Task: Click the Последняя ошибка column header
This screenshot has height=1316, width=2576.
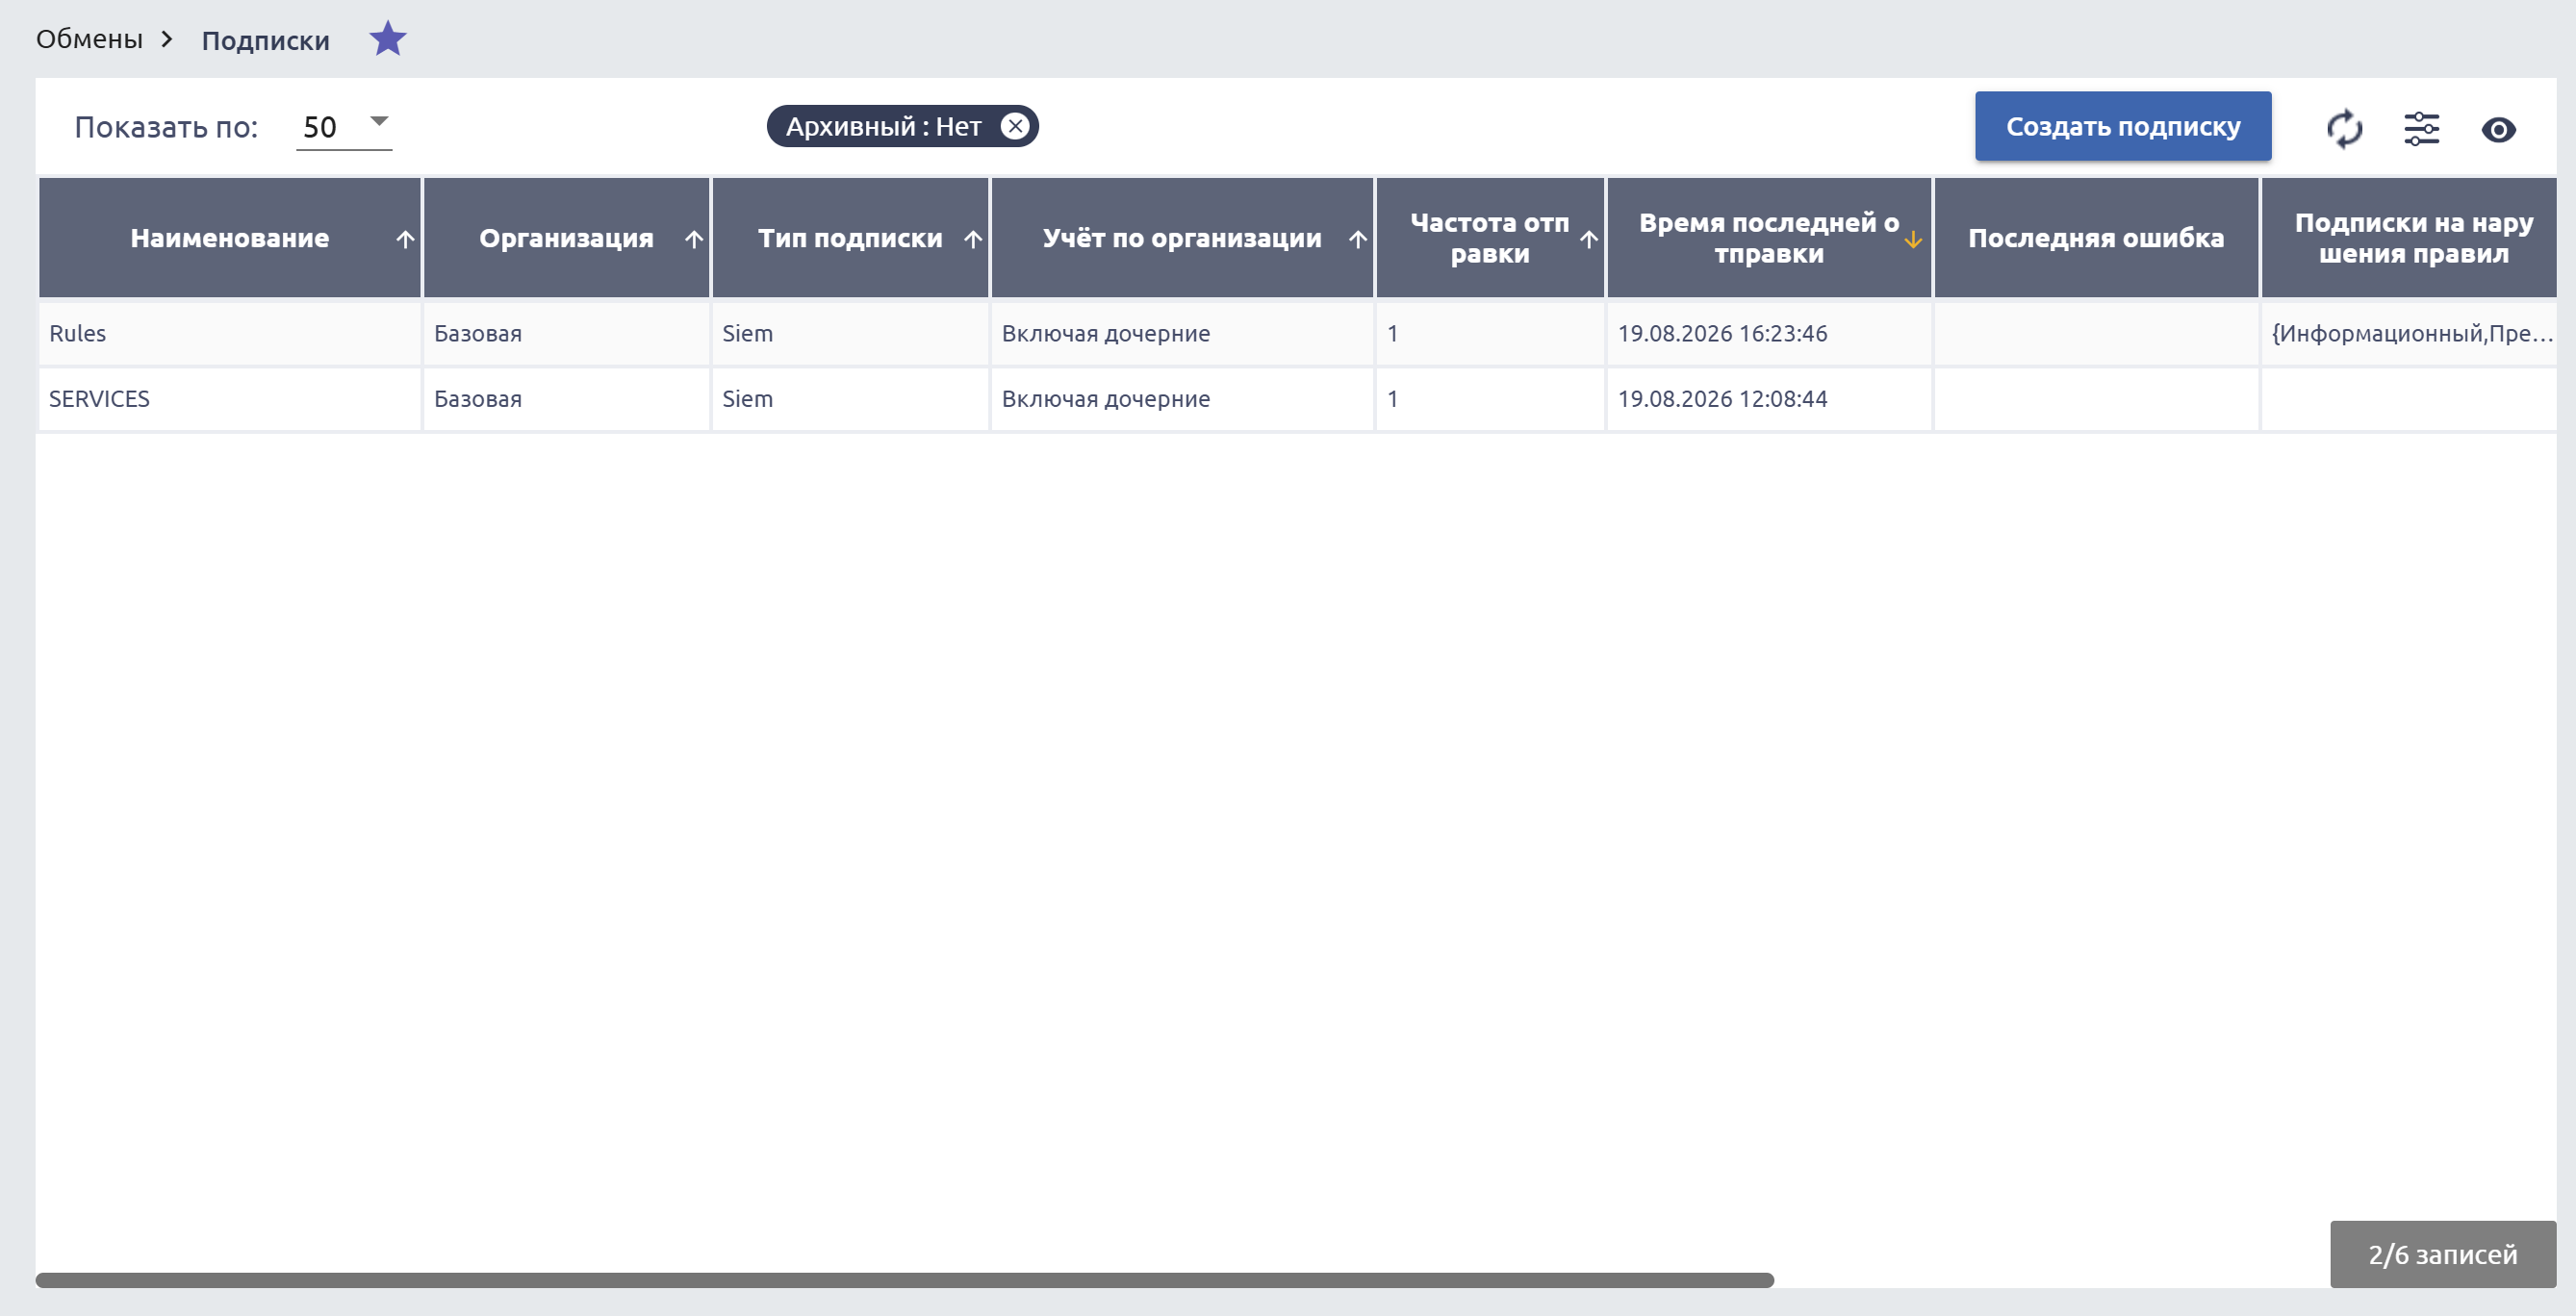Action: [2096, 238]
